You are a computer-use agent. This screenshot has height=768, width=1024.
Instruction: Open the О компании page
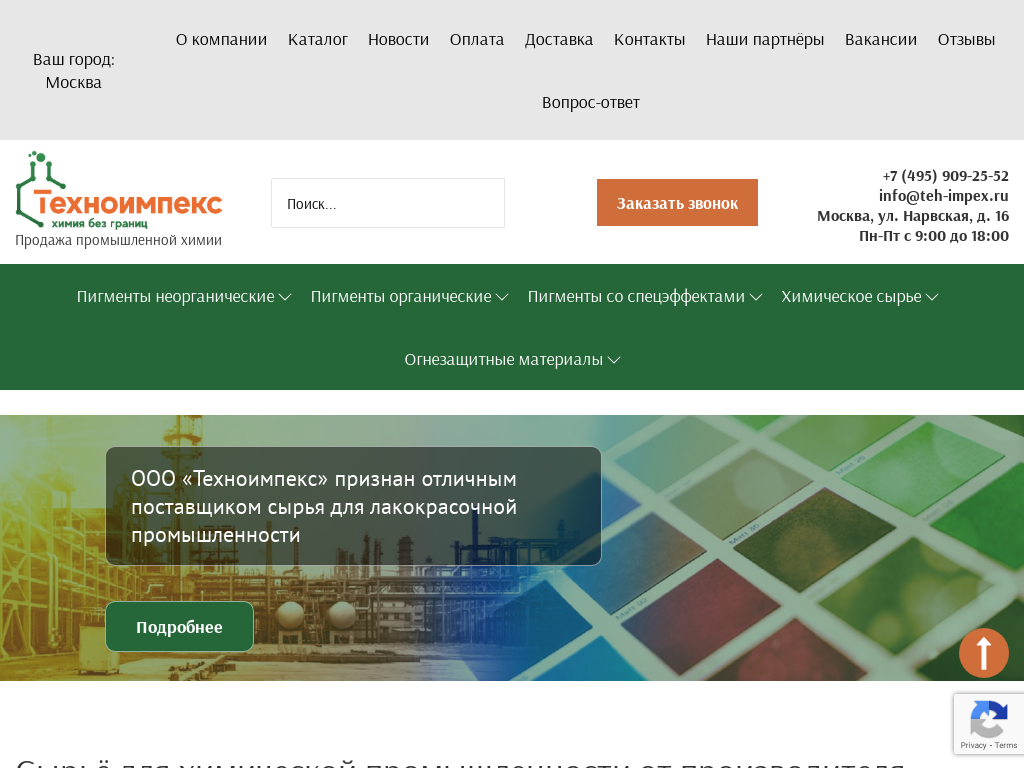click(x=221, y=40)
